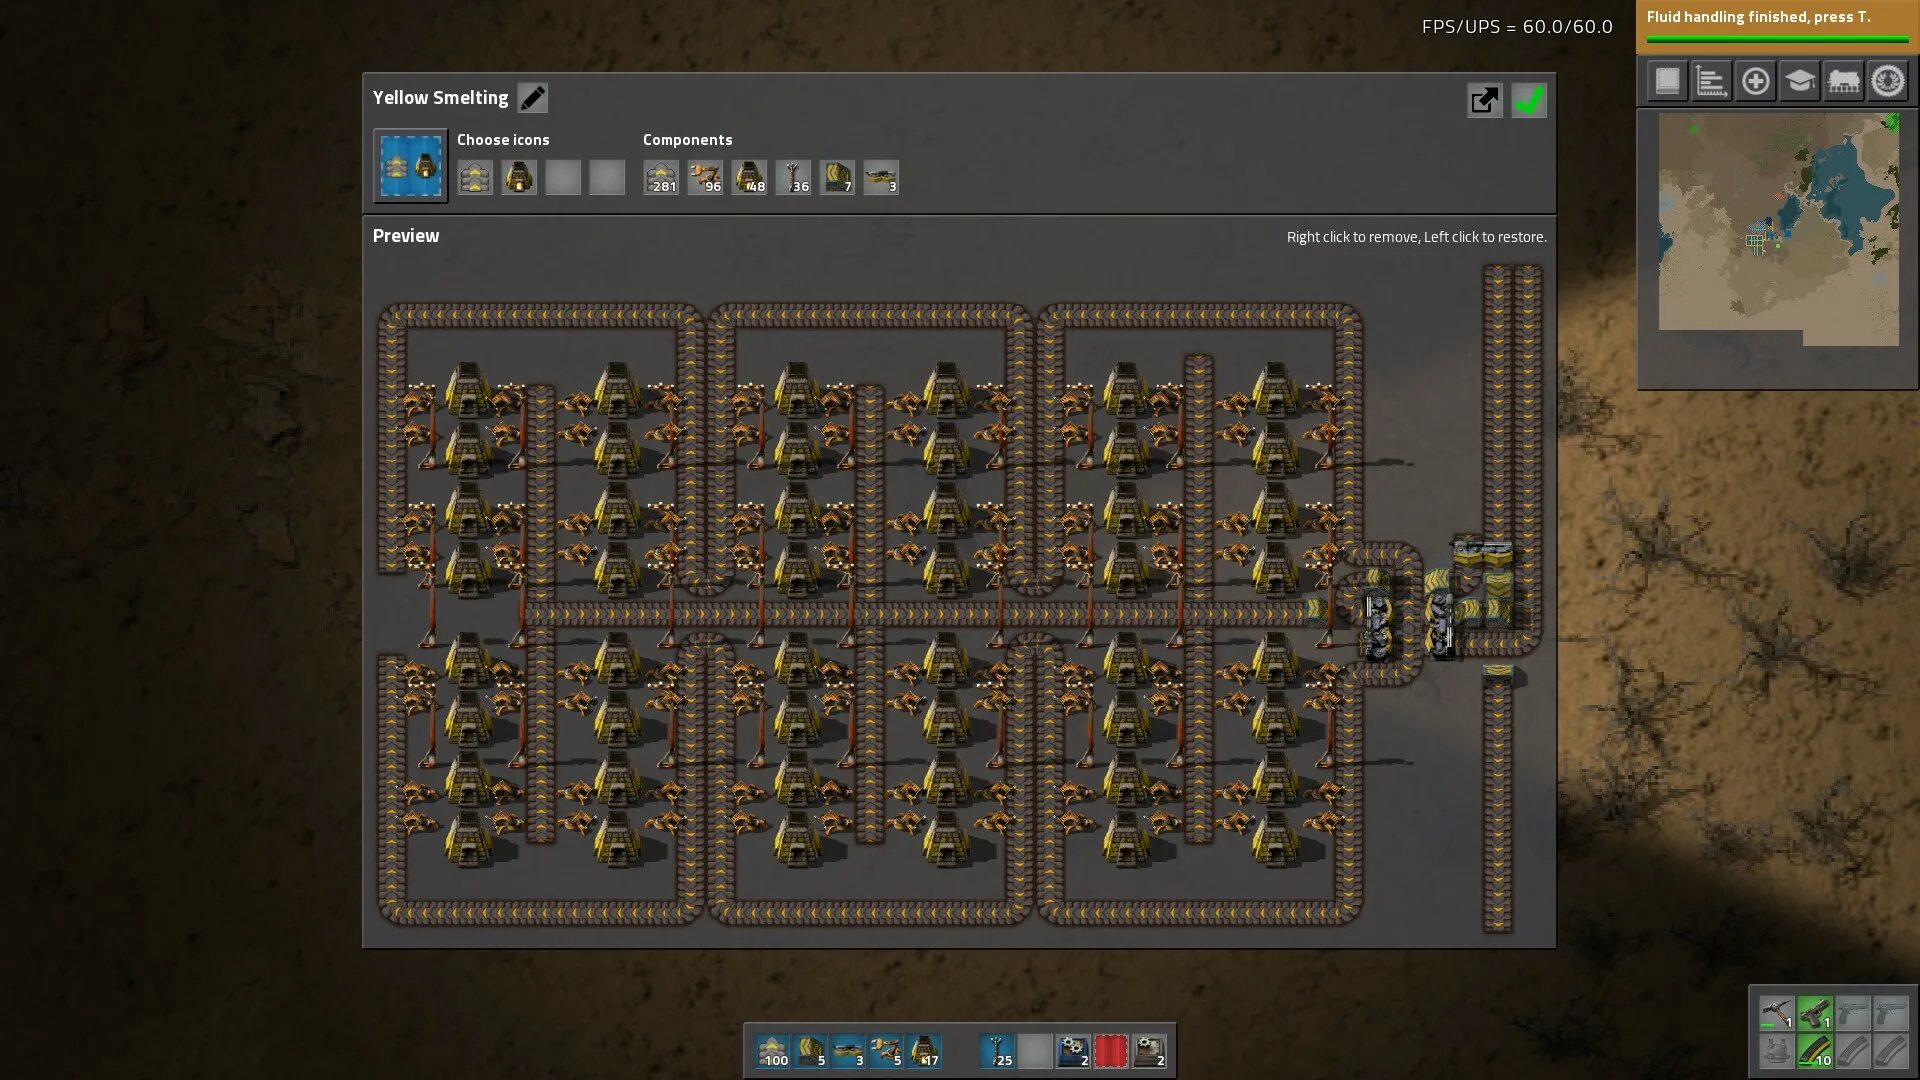
Task: Select the fourth empty icon slot
Action: [x=607, y=178]
